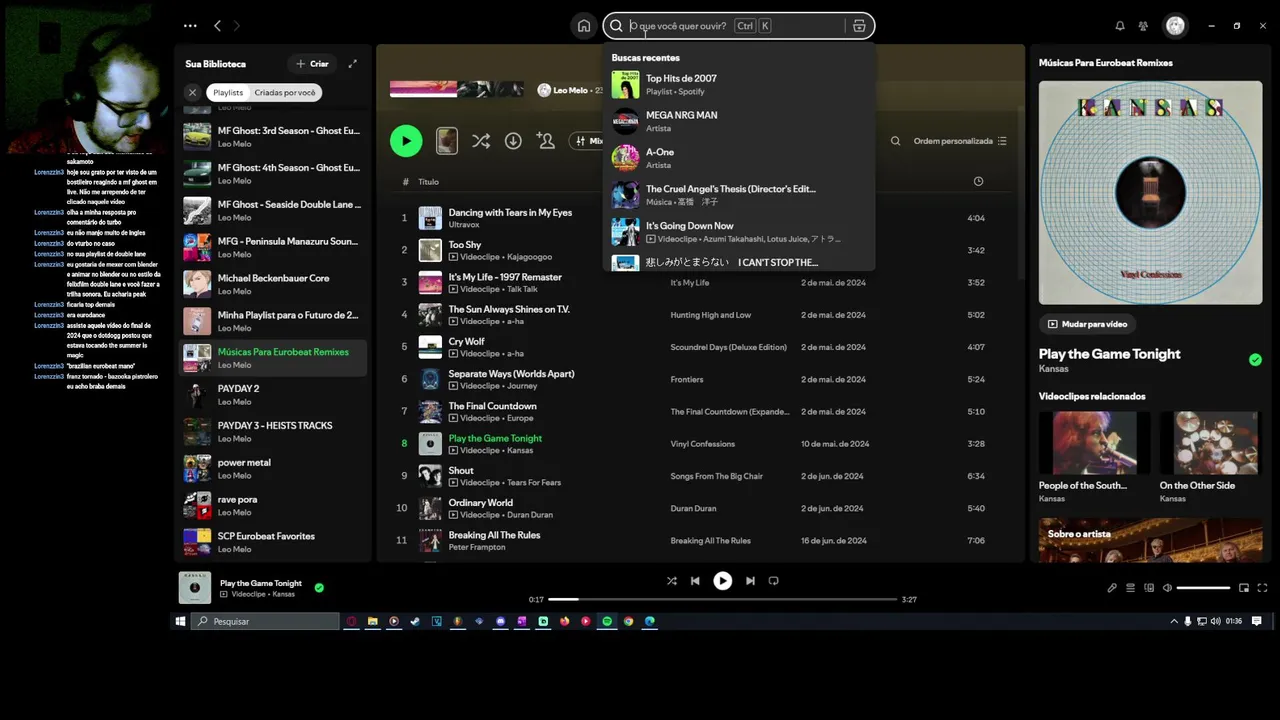Expand the library with the arrows icon
Image resolution: width=1280 pixels, height=720 pixels.
point(352,64)
